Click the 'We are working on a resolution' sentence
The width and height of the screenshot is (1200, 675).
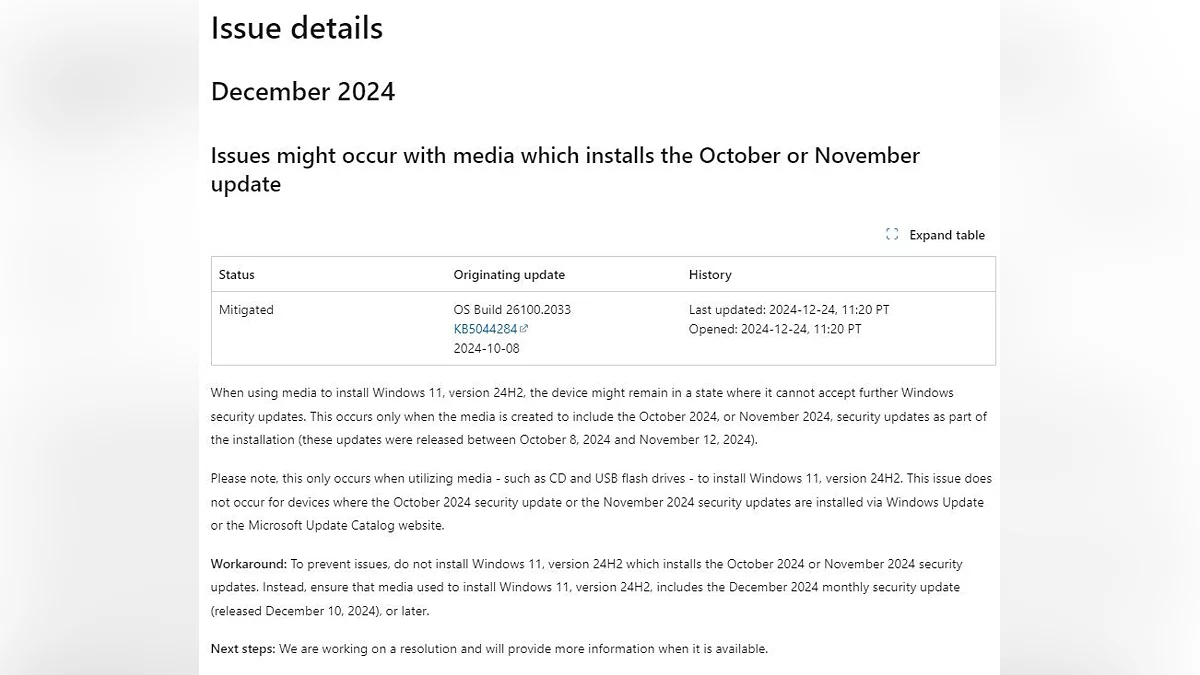tap(523, 649)
